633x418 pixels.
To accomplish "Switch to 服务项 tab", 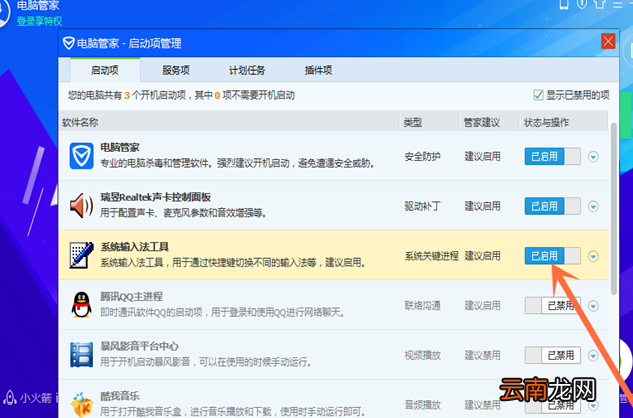I will point(176,70).
